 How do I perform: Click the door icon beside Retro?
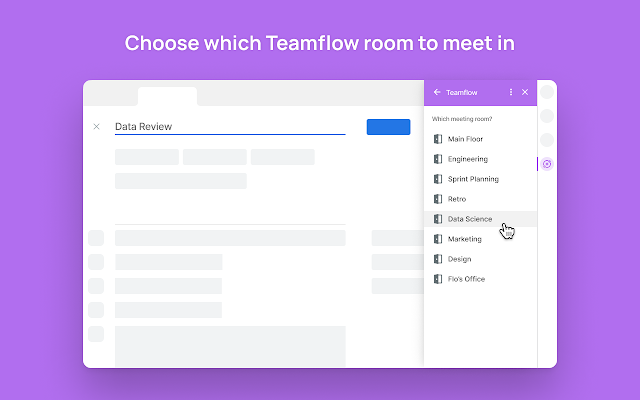click(x=438, y=199)
